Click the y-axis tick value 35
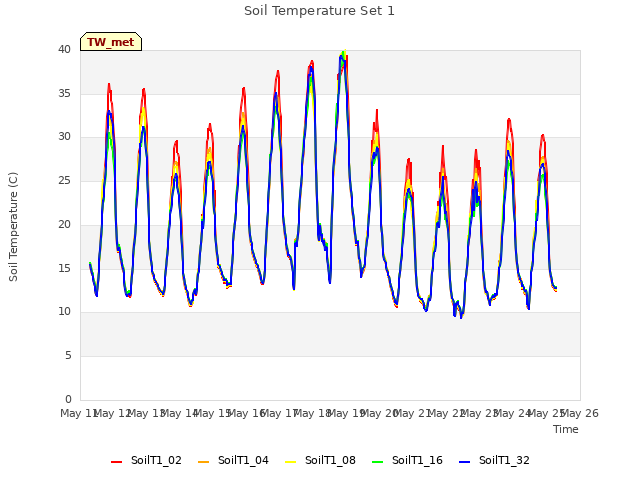 64,93
